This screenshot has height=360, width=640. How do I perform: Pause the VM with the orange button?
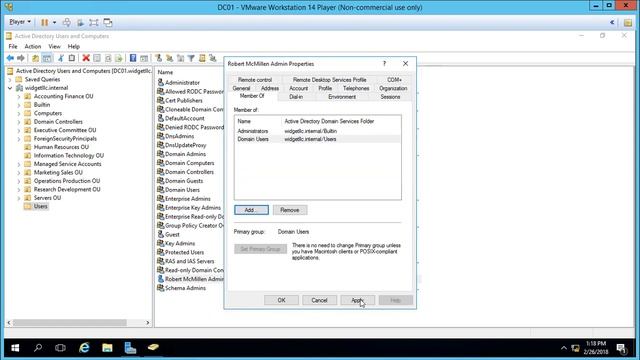44,22
